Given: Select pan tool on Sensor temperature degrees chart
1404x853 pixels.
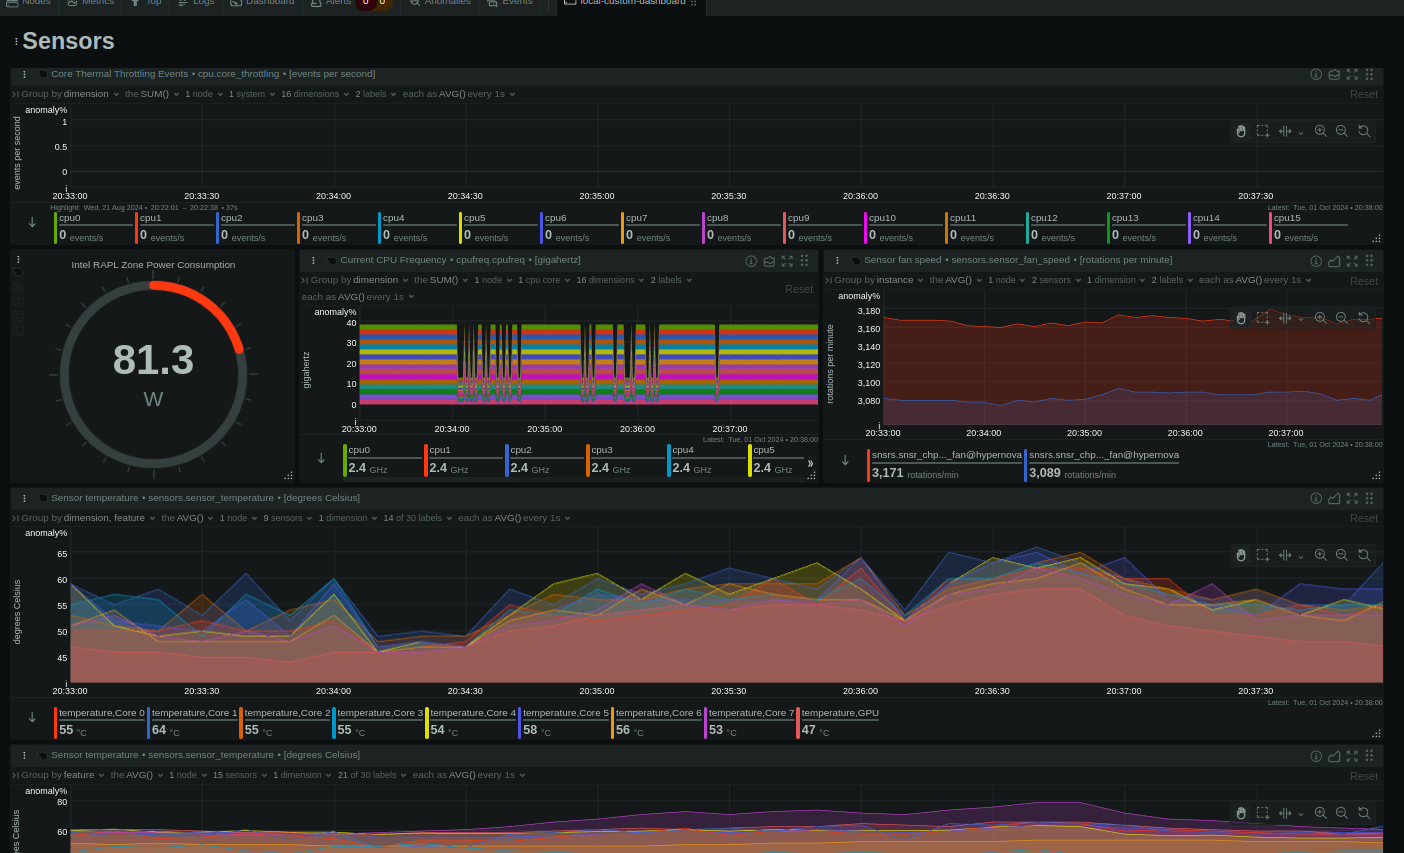Looking at the screenshot, I should click(1241, 555).
